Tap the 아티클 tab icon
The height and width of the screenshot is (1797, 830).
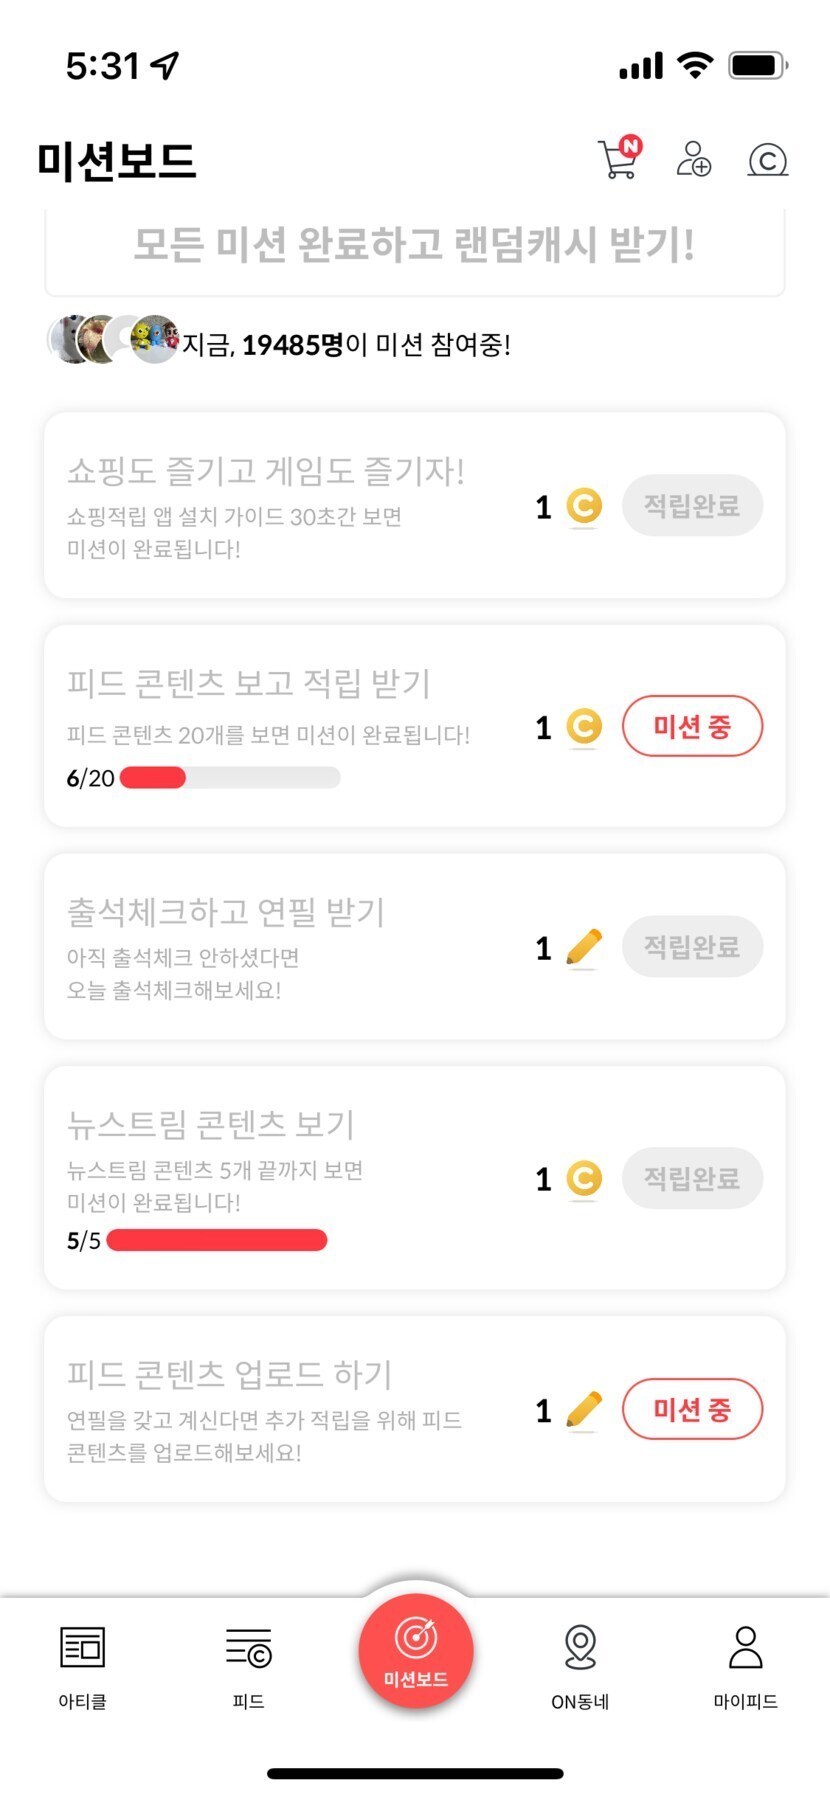(x=82, y=1647)
